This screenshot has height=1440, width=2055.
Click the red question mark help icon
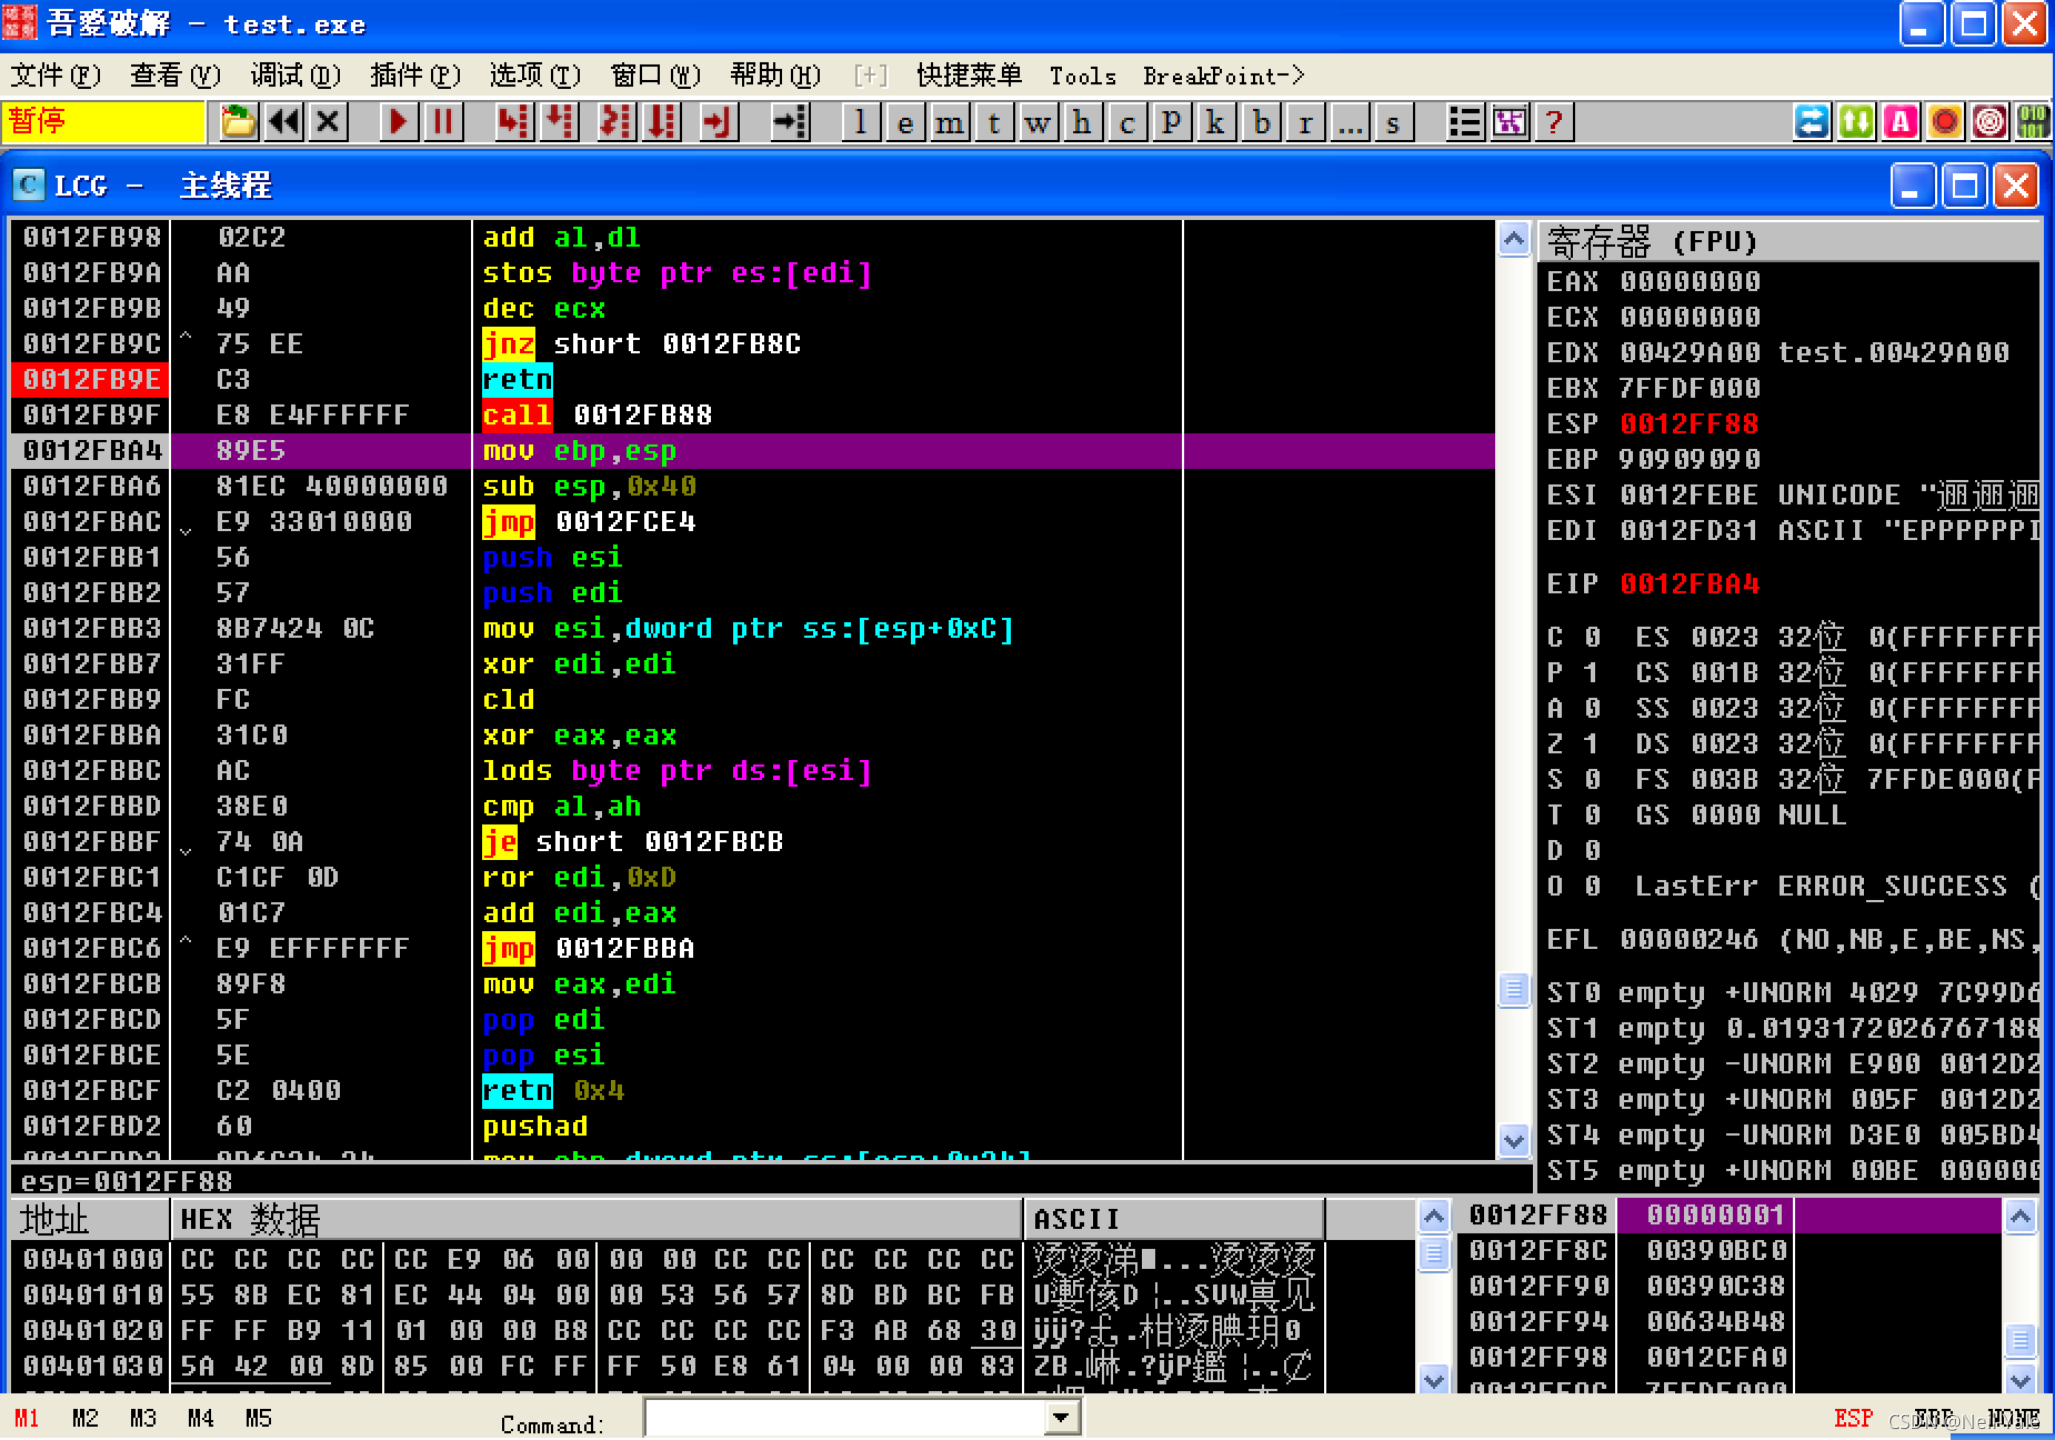click(x=1553, y=122)
